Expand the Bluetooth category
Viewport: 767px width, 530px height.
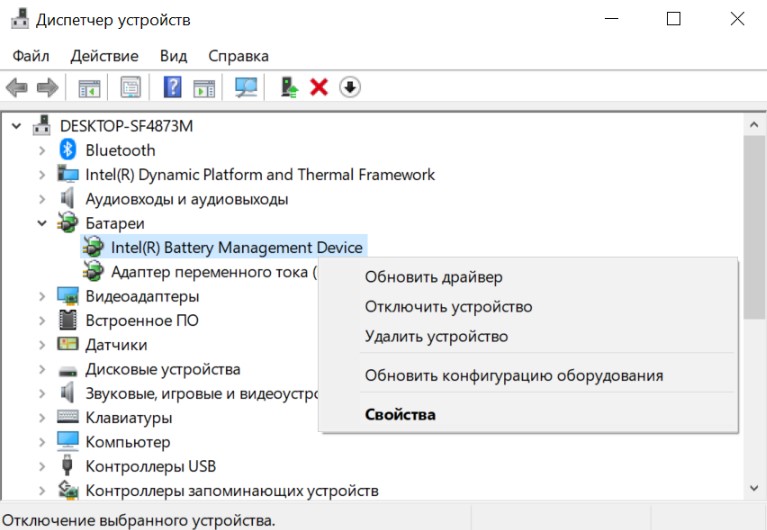[42, 150]
